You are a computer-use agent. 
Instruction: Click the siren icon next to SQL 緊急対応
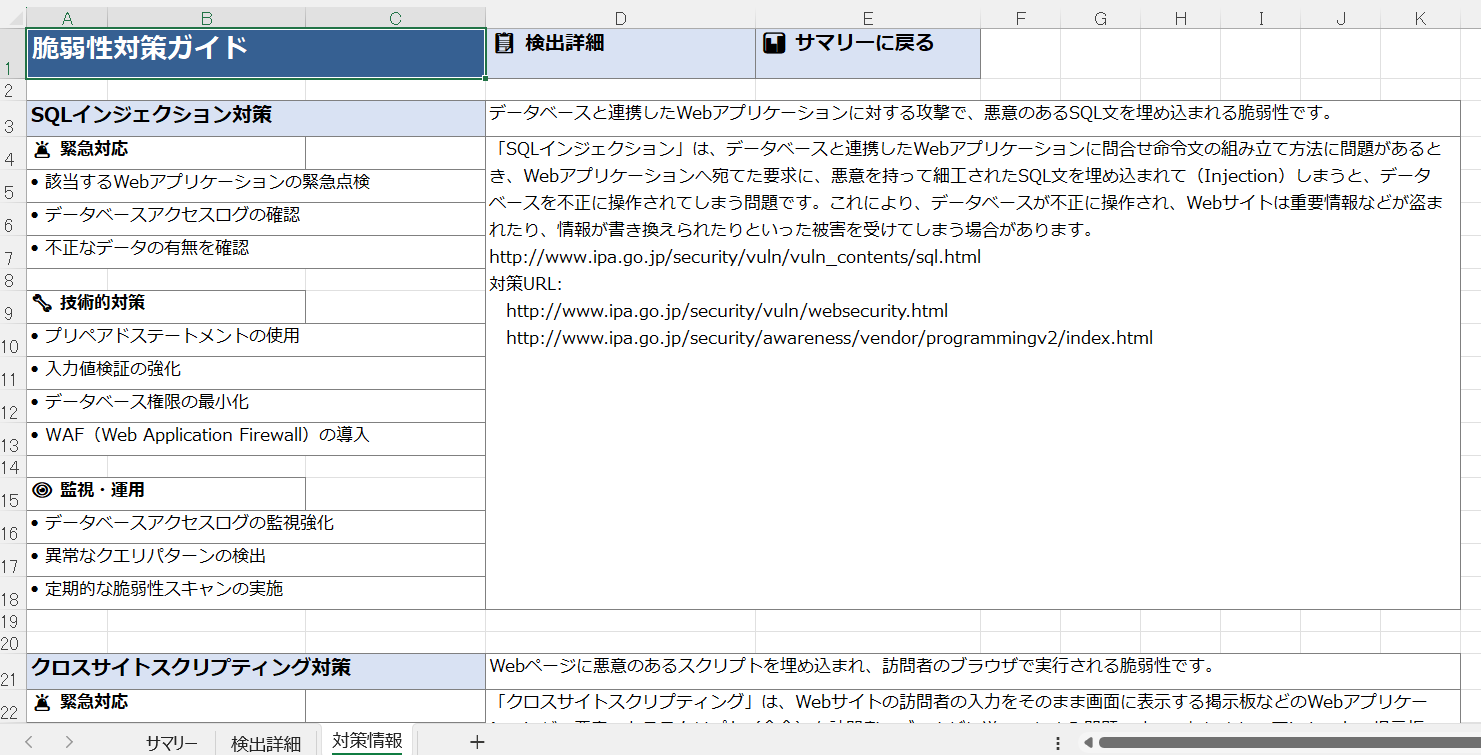coord(42,150)
